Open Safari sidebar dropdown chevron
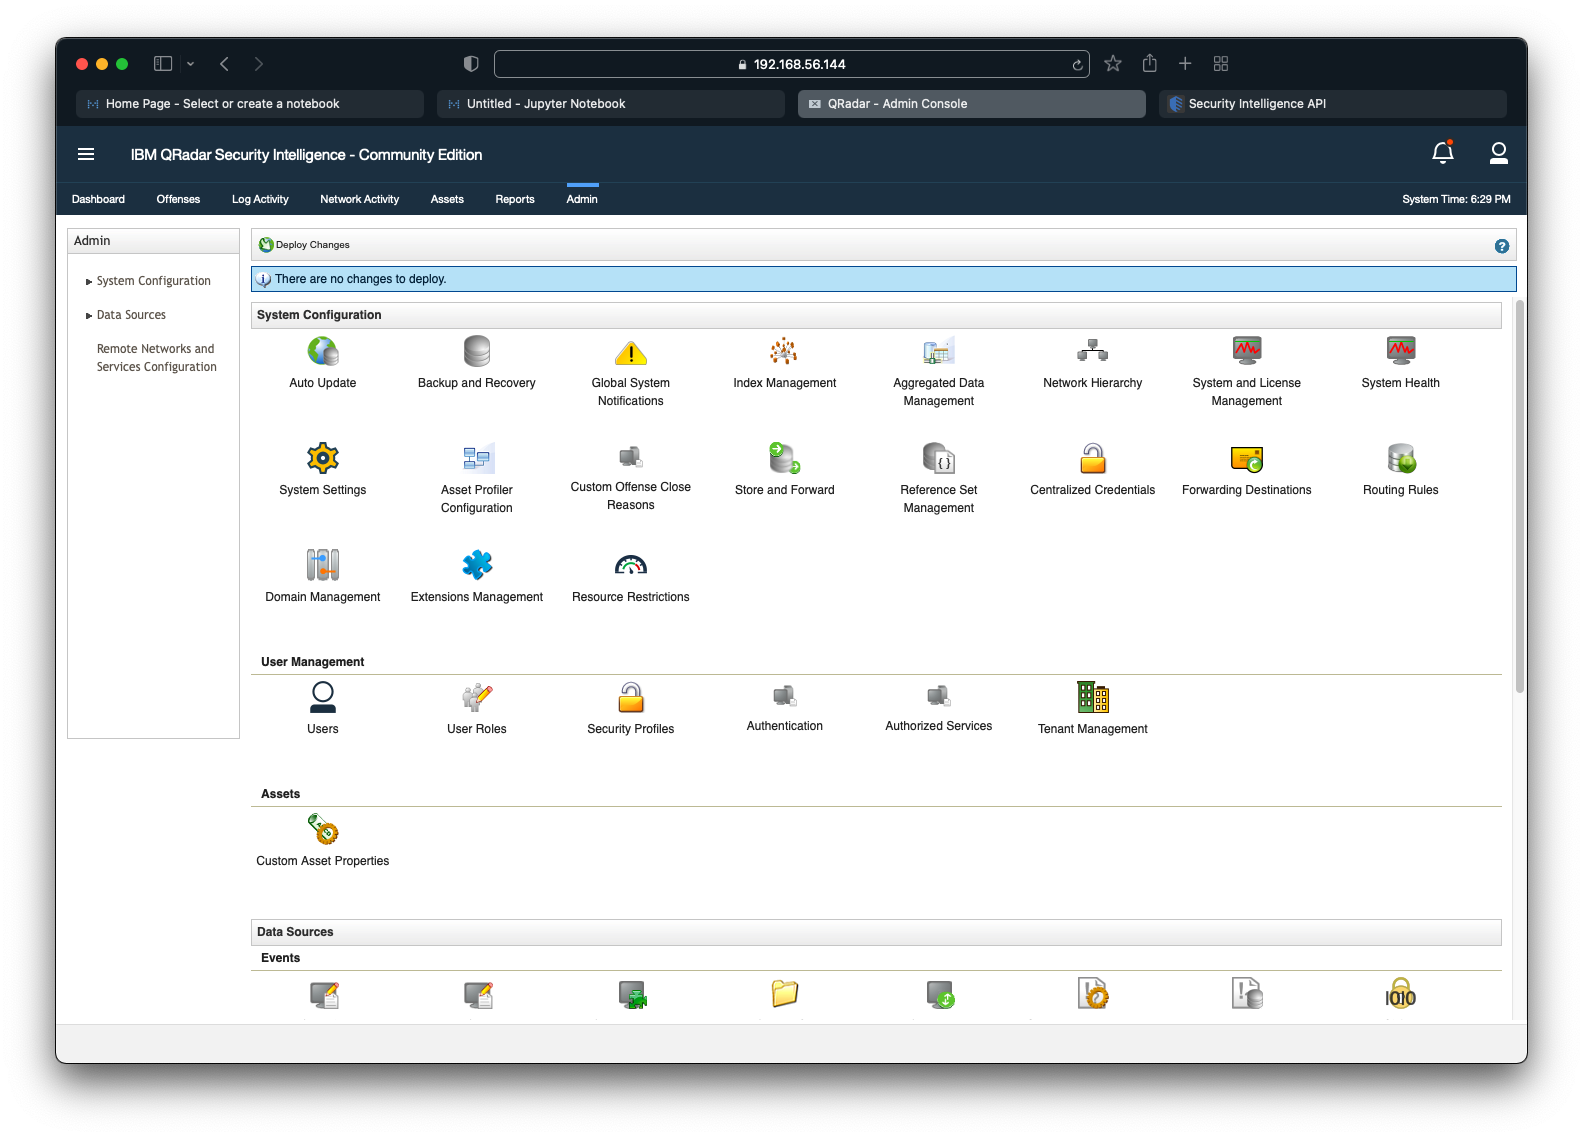This screenshot has width=1583, height=1137. [x=190, y=64]
